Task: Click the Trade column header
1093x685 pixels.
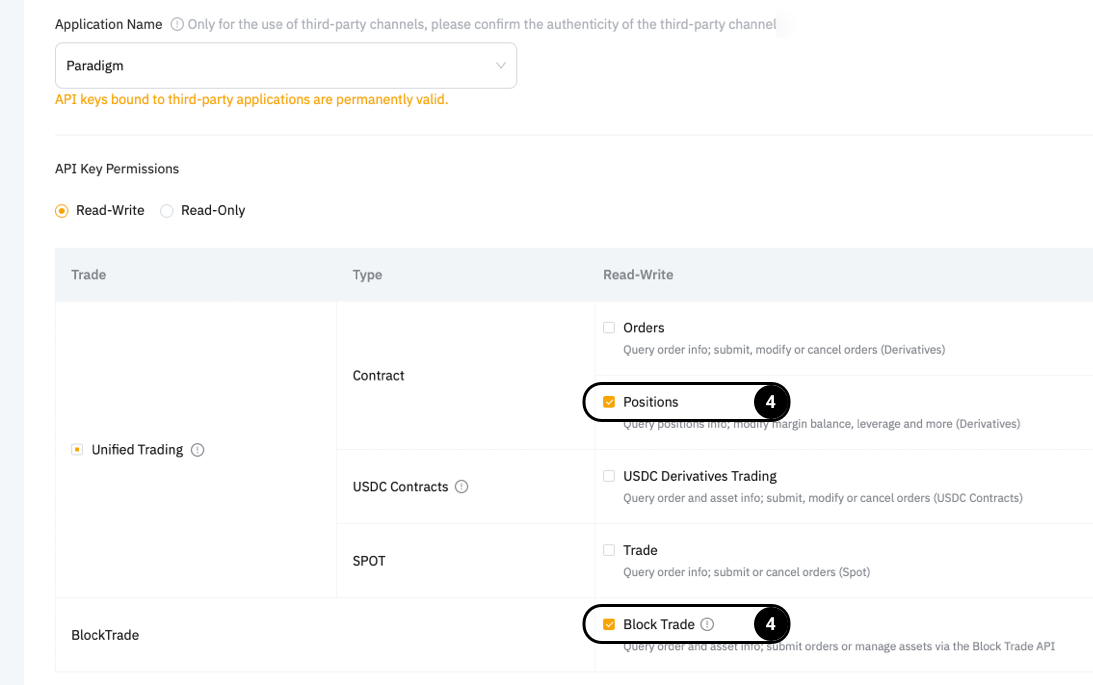Action: pos(89,275)
